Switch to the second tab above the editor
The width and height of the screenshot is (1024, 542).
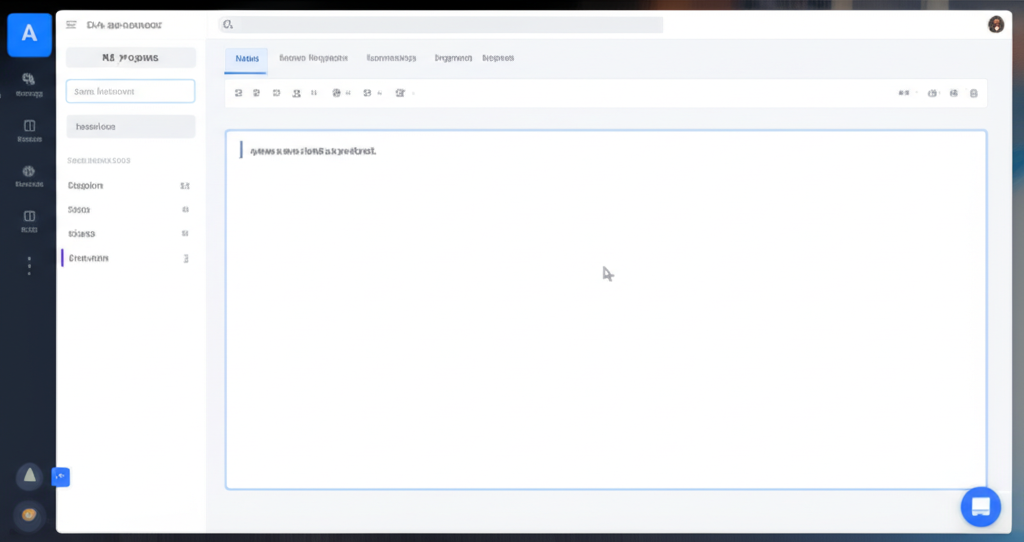pos(312,59)
